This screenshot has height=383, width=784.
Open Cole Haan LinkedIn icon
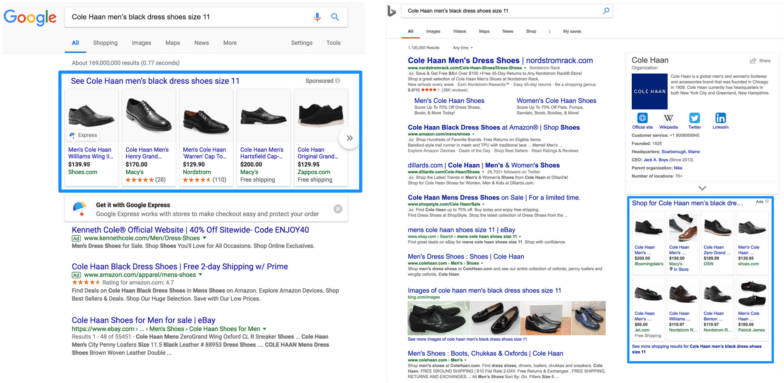(720, 118)
